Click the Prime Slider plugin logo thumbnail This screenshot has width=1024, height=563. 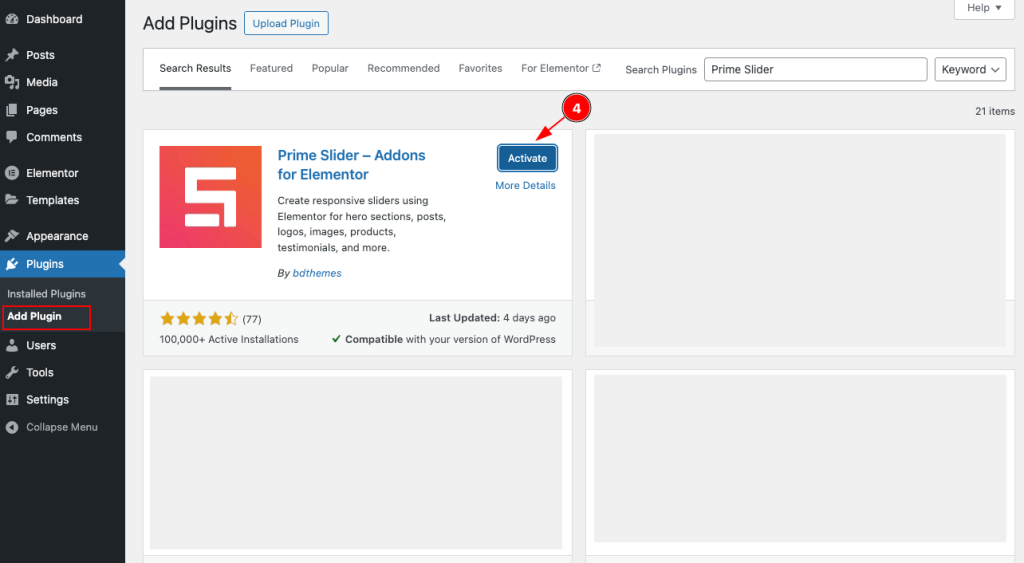(210, 196)
